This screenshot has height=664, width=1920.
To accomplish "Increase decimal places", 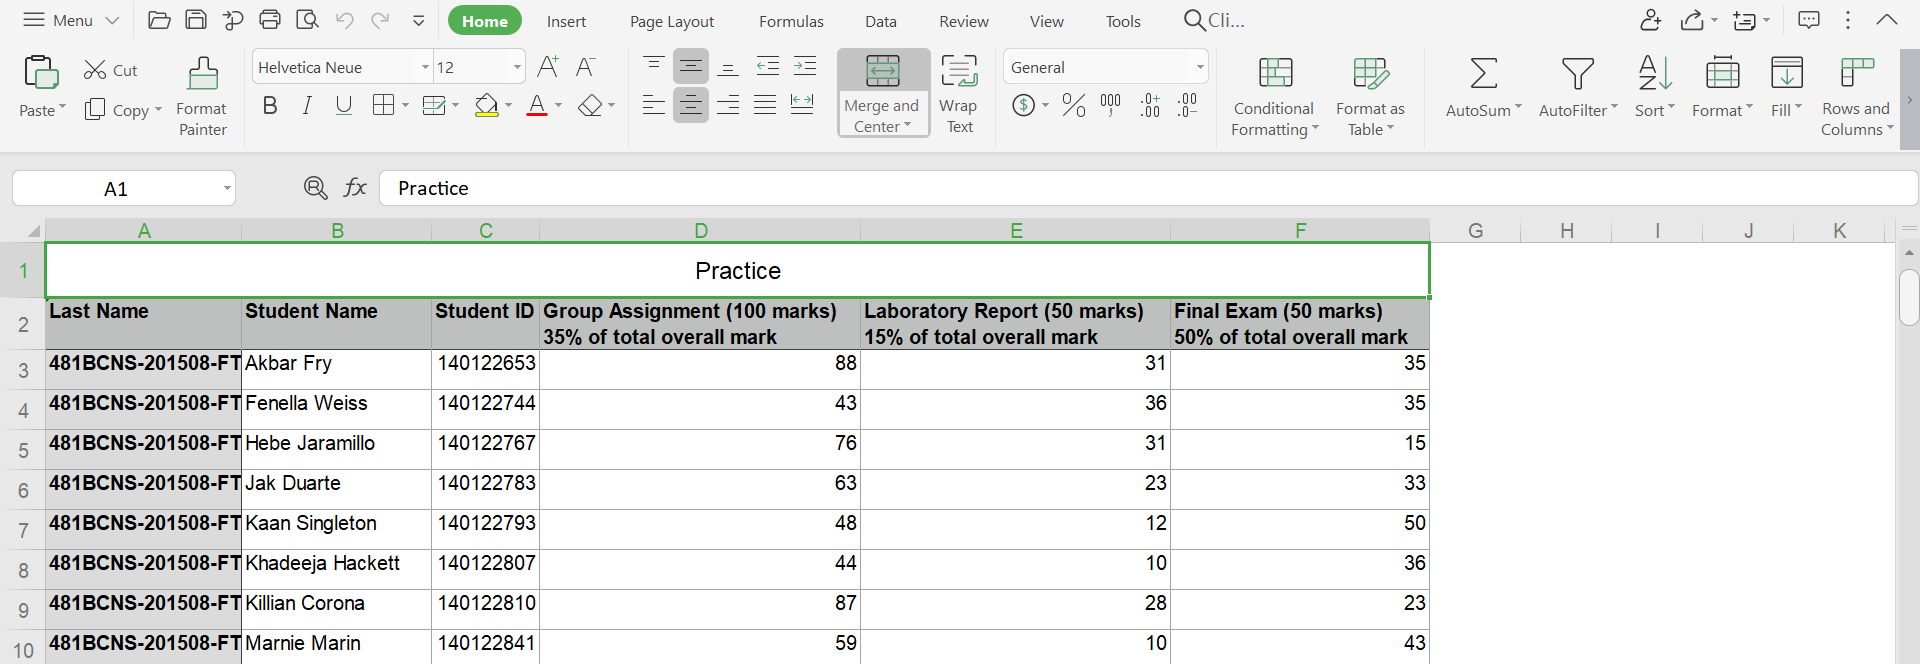I will [1150, 104].
